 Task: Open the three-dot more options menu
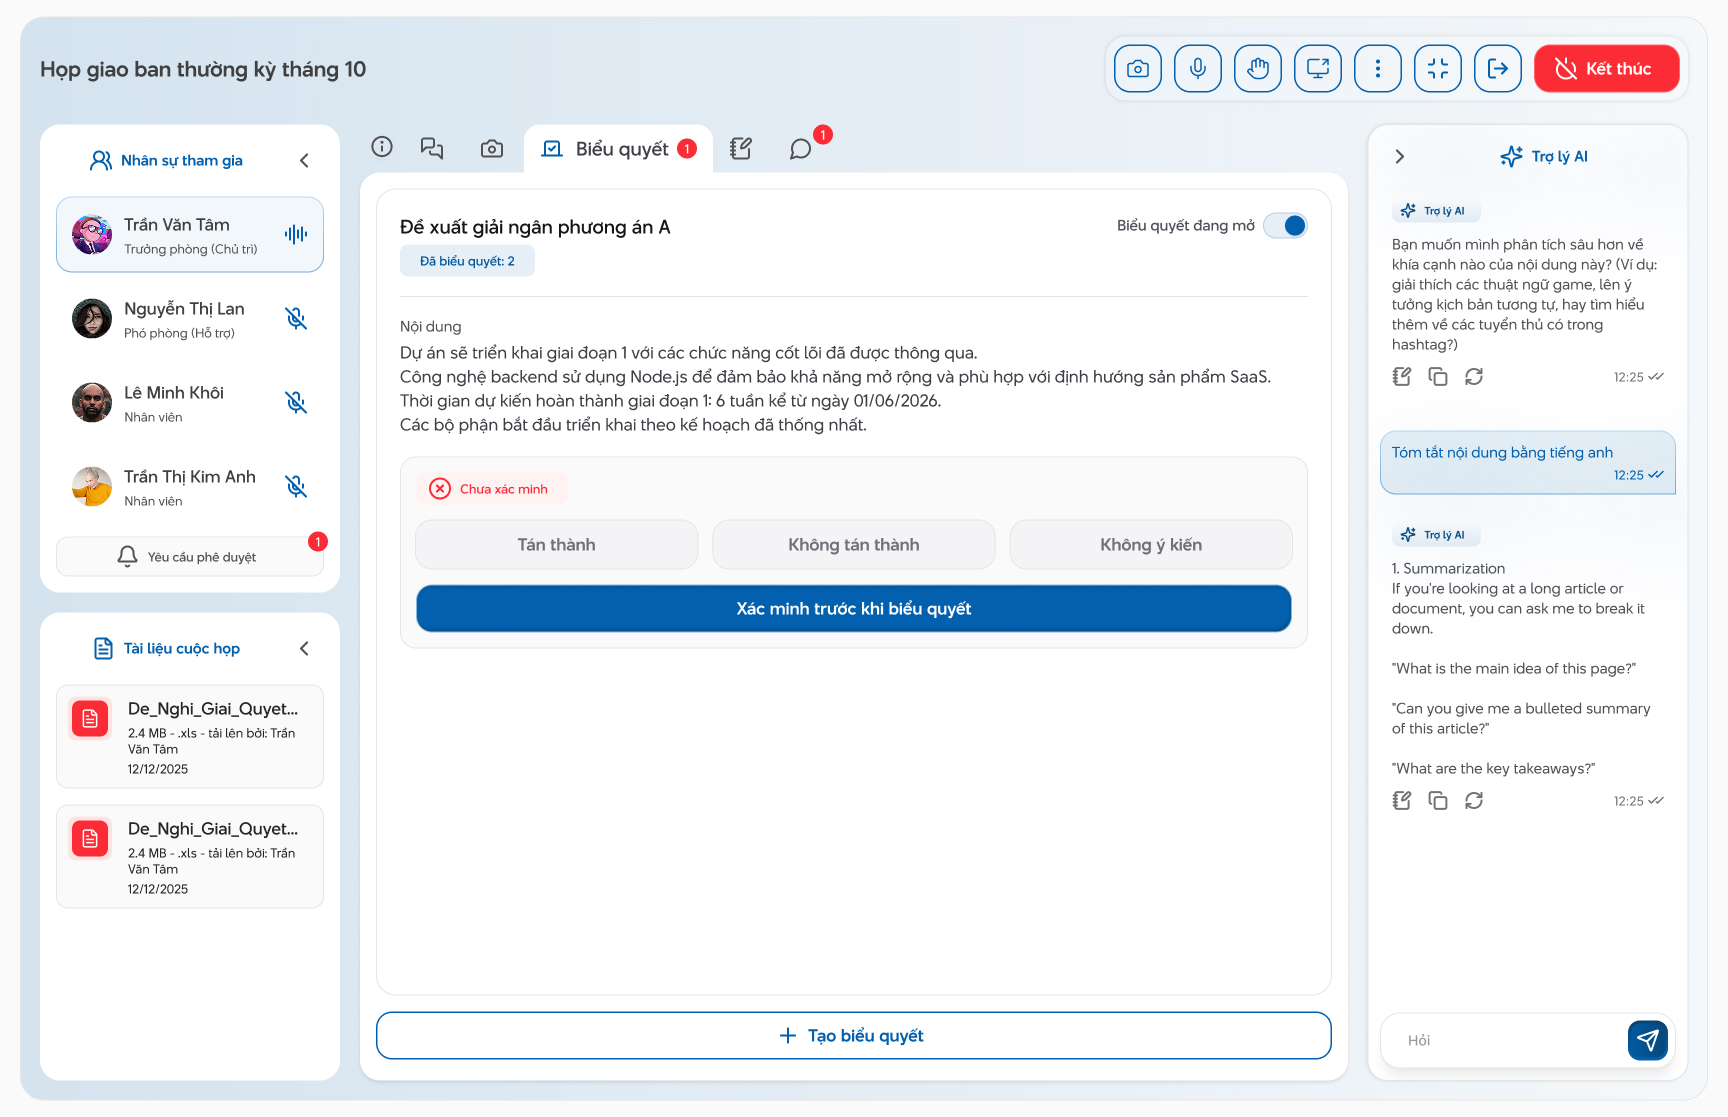click(x=1377, y=69)
